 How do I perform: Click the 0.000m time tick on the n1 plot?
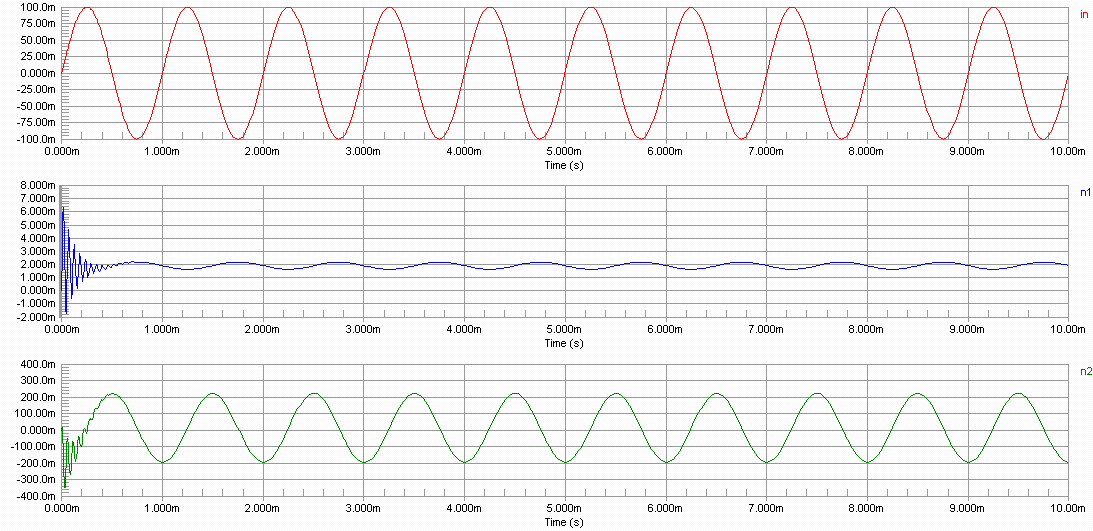pyautogui.click(x=62, y=330)
